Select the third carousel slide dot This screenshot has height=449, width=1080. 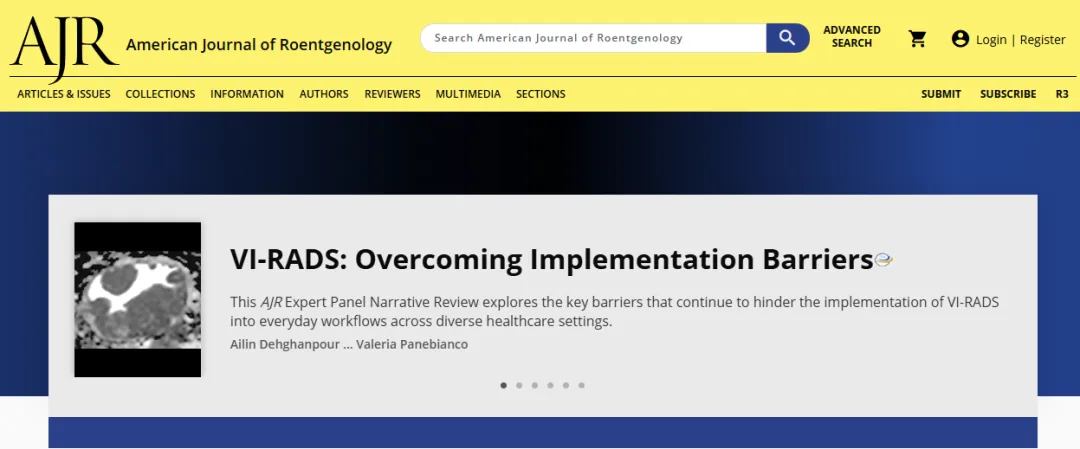tap(534, 386)
